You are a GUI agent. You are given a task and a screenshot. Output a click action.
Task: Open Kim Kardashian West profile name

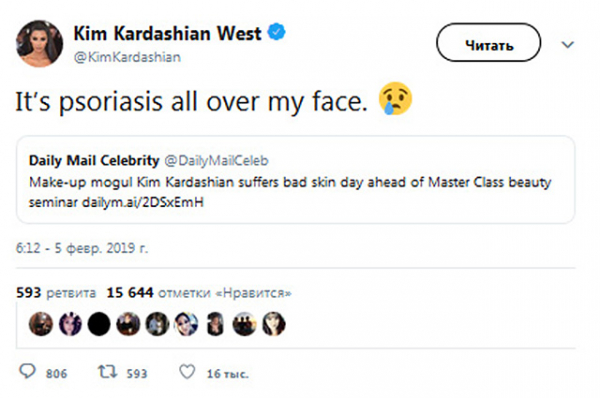pyautogui.click(x=167, y=33)
